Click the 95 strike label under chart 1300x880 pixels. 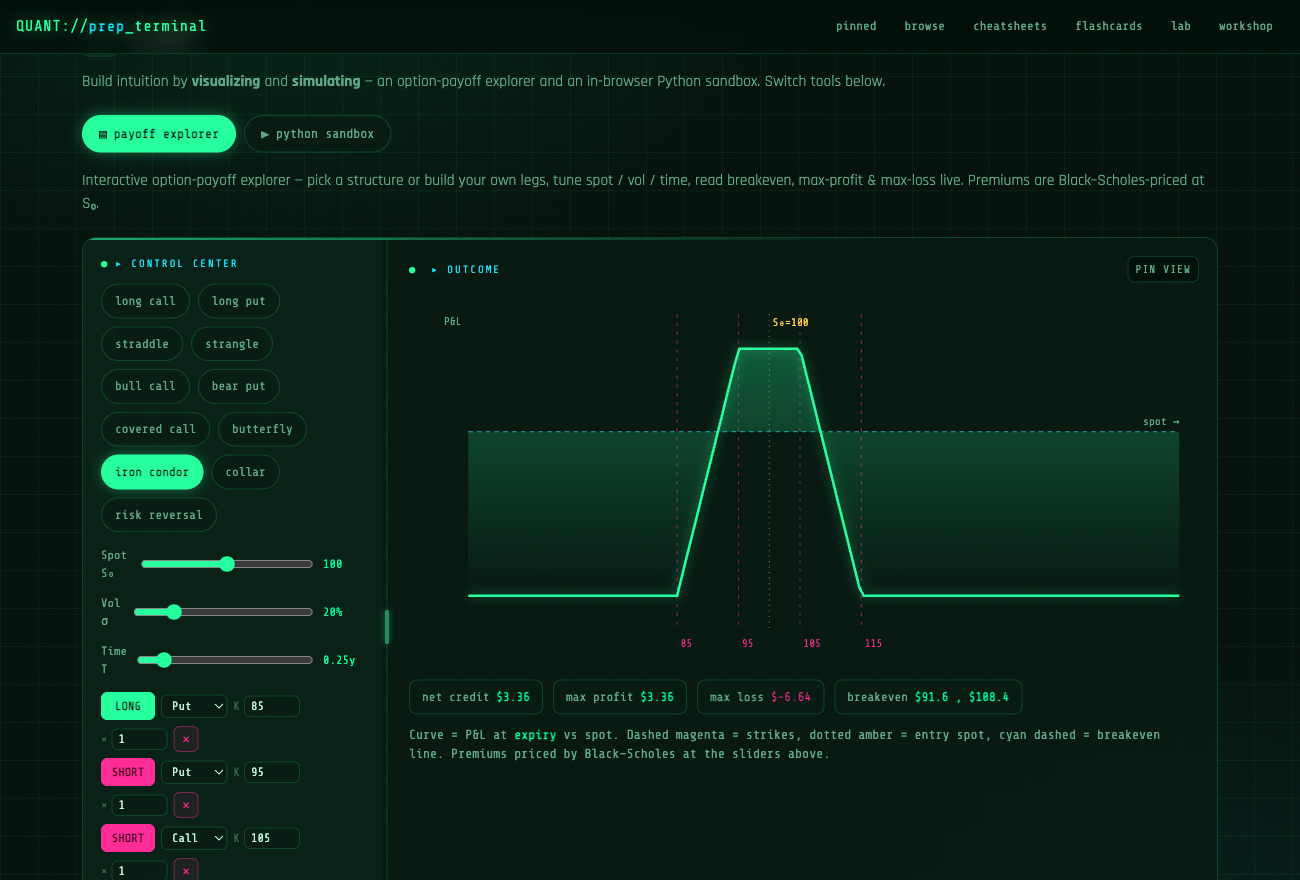click(x=748, y=644)
